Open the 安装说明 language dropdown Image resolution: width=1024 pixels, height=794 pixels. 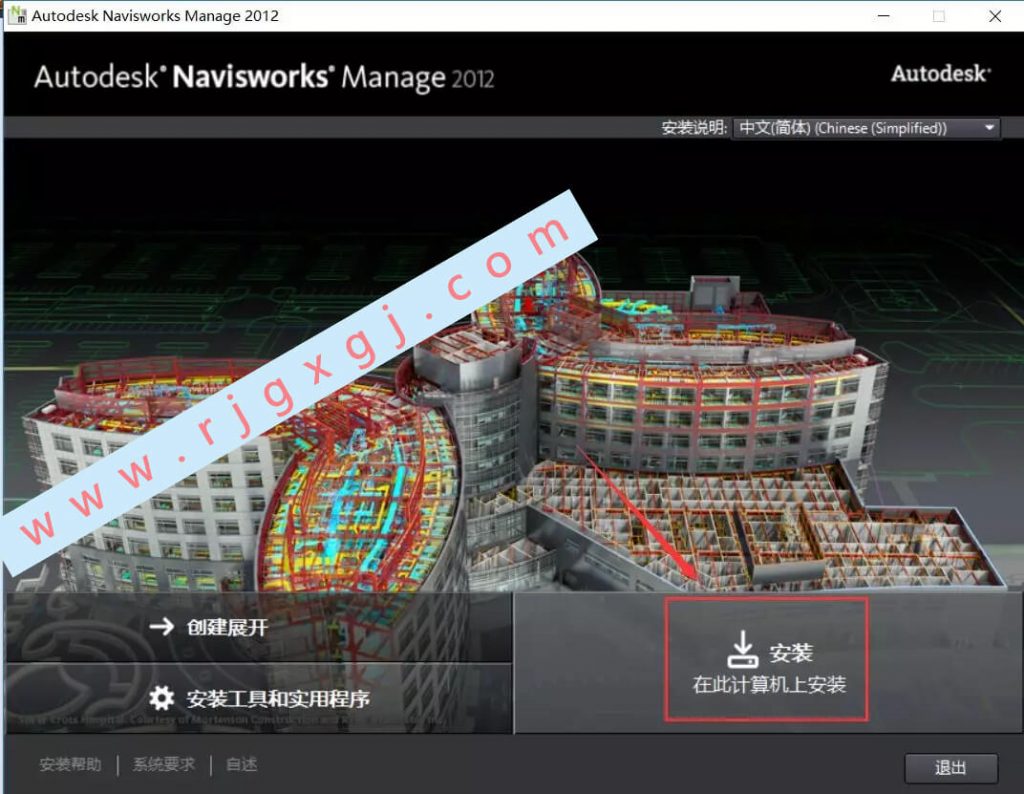(x=867, y=128)
